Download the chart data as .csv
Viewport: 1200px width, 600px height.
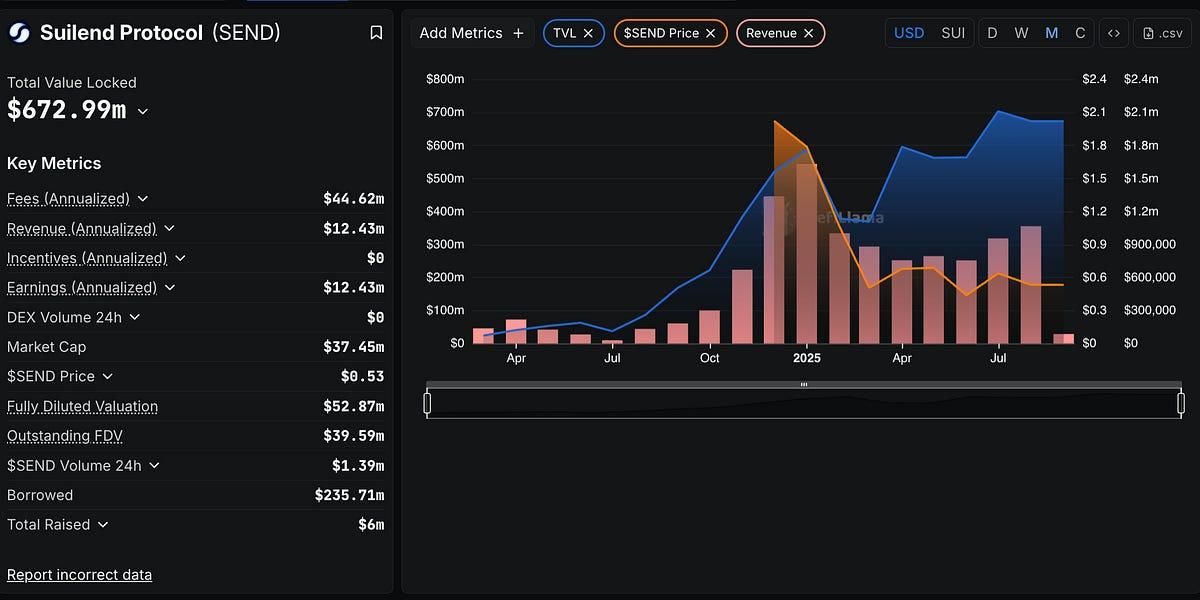1162,33
